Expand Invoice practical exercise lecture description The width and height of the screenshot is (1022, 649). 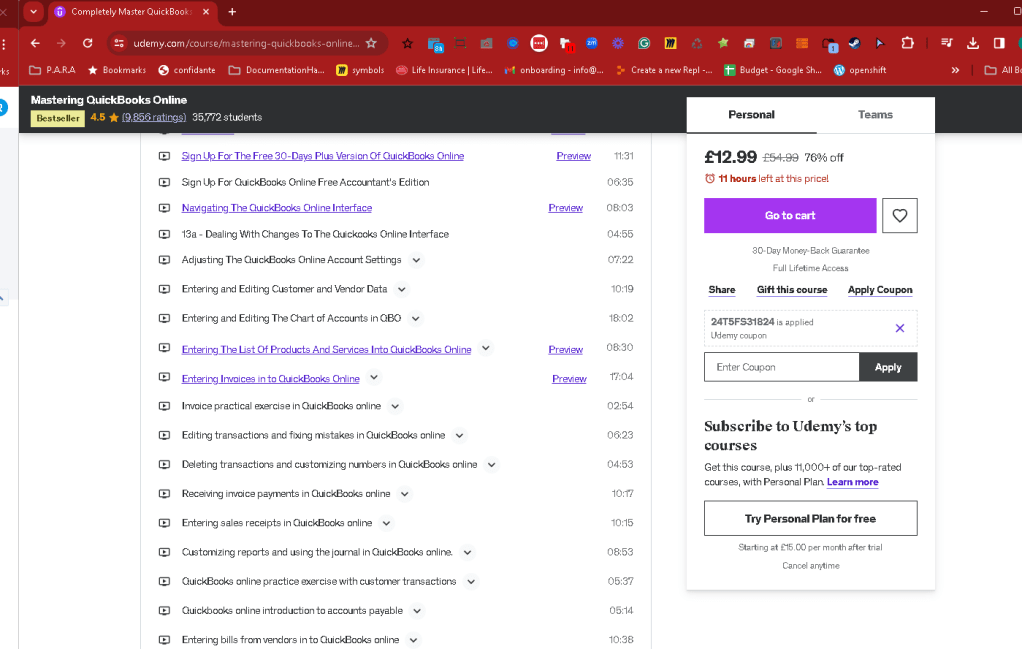(395, 407)
